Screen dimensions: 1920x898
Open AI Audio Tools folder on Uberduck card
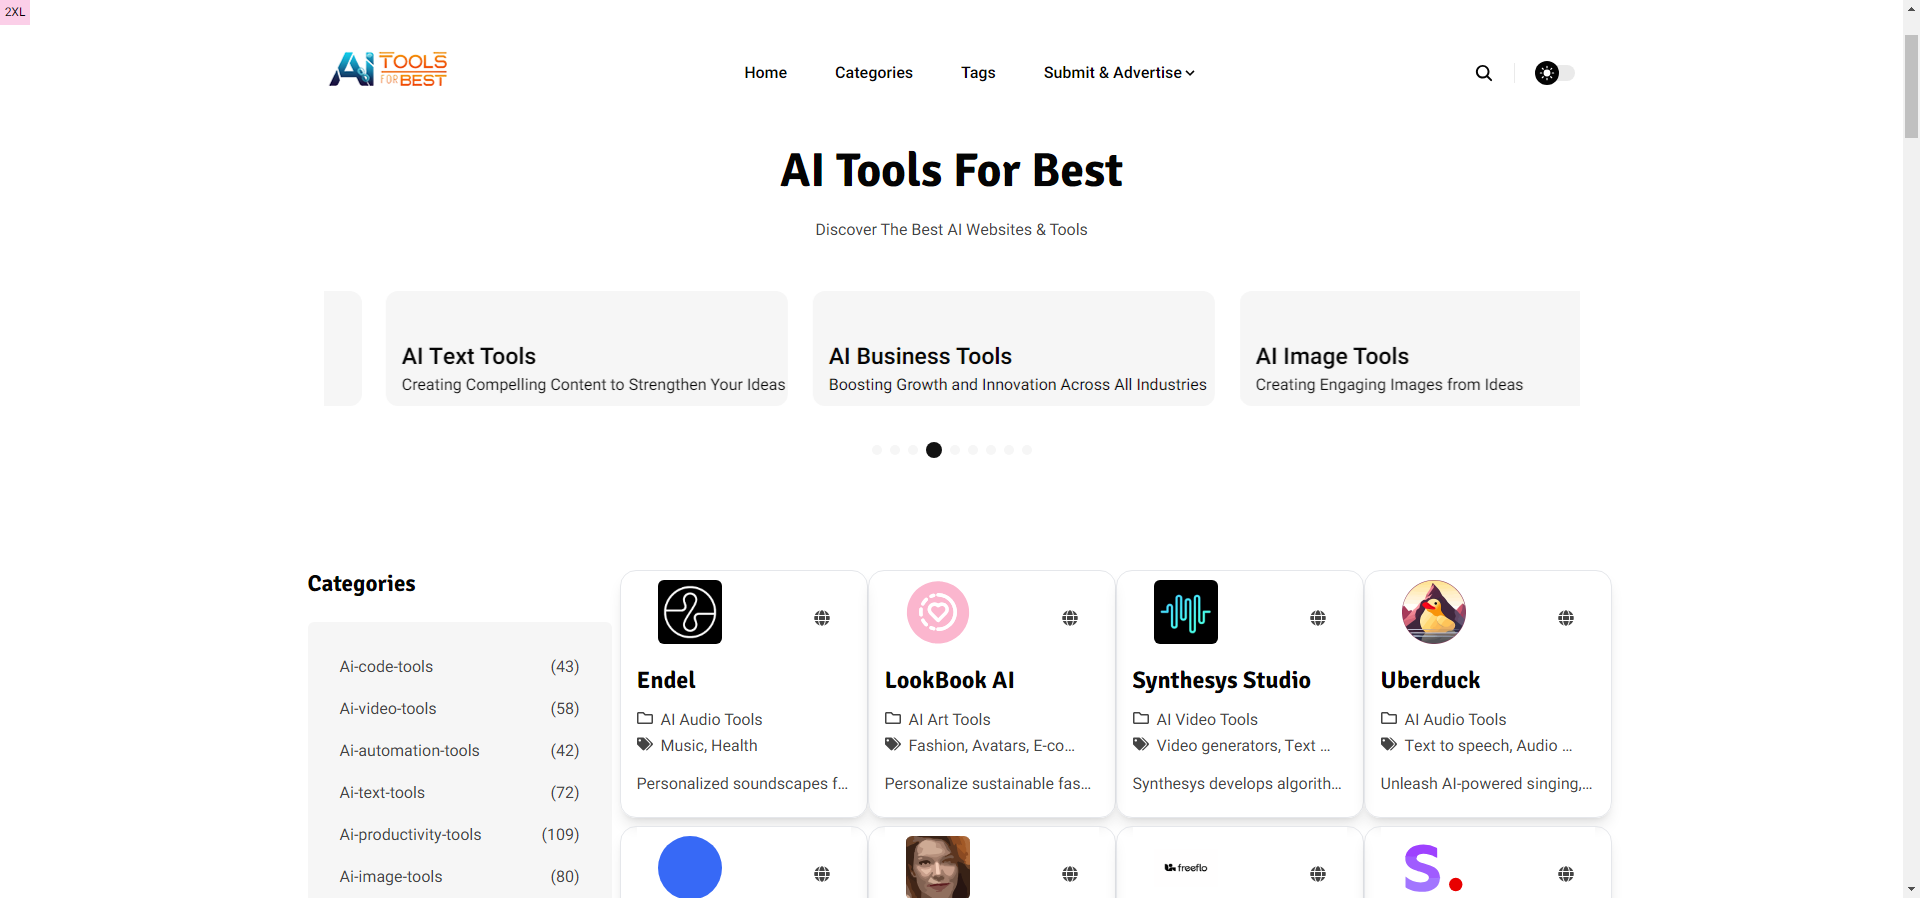pyautogui.click(x=1455, y=720)
